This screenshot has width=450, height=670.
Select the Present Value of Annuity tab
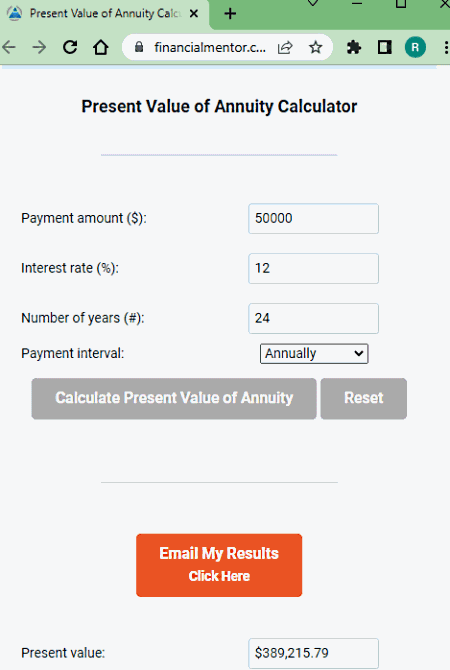coord(105,15)
